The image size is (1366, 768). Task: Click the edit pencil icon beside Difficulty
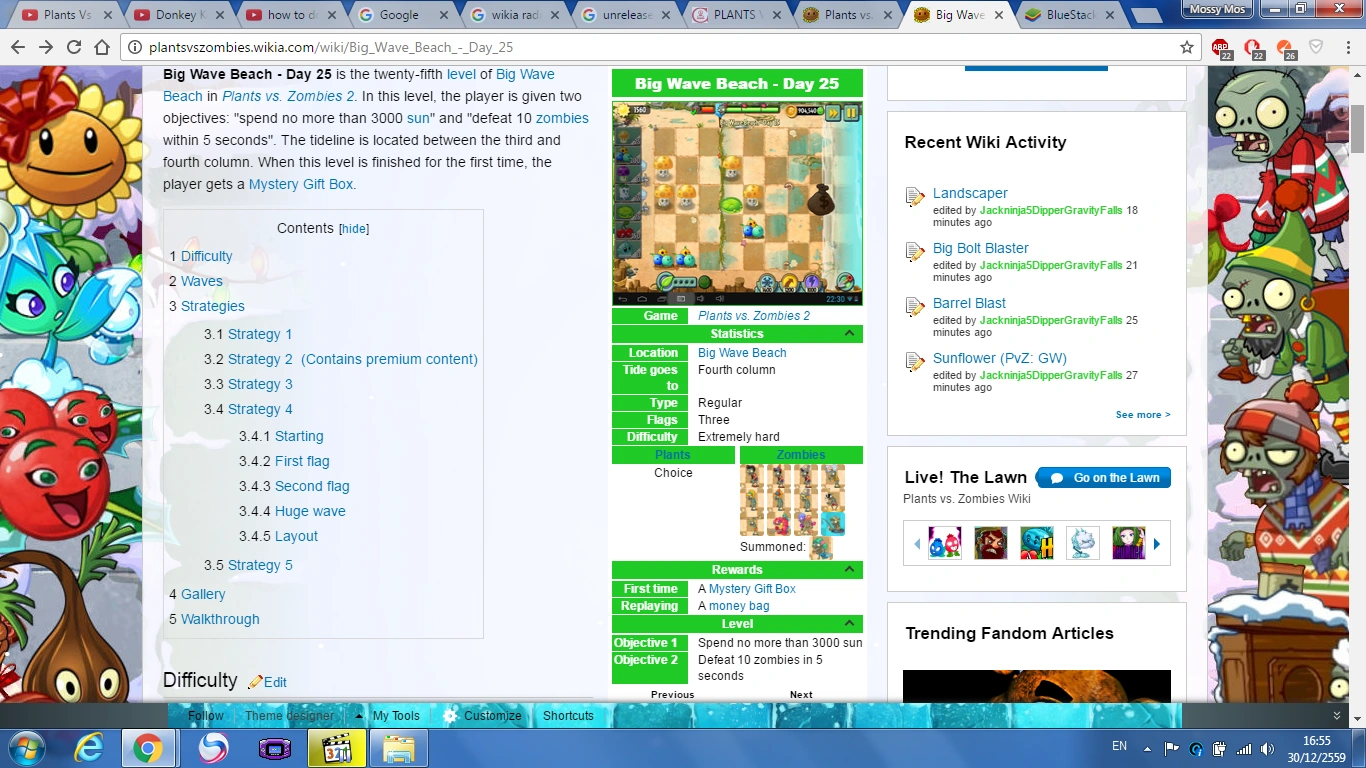pos(256,682)
